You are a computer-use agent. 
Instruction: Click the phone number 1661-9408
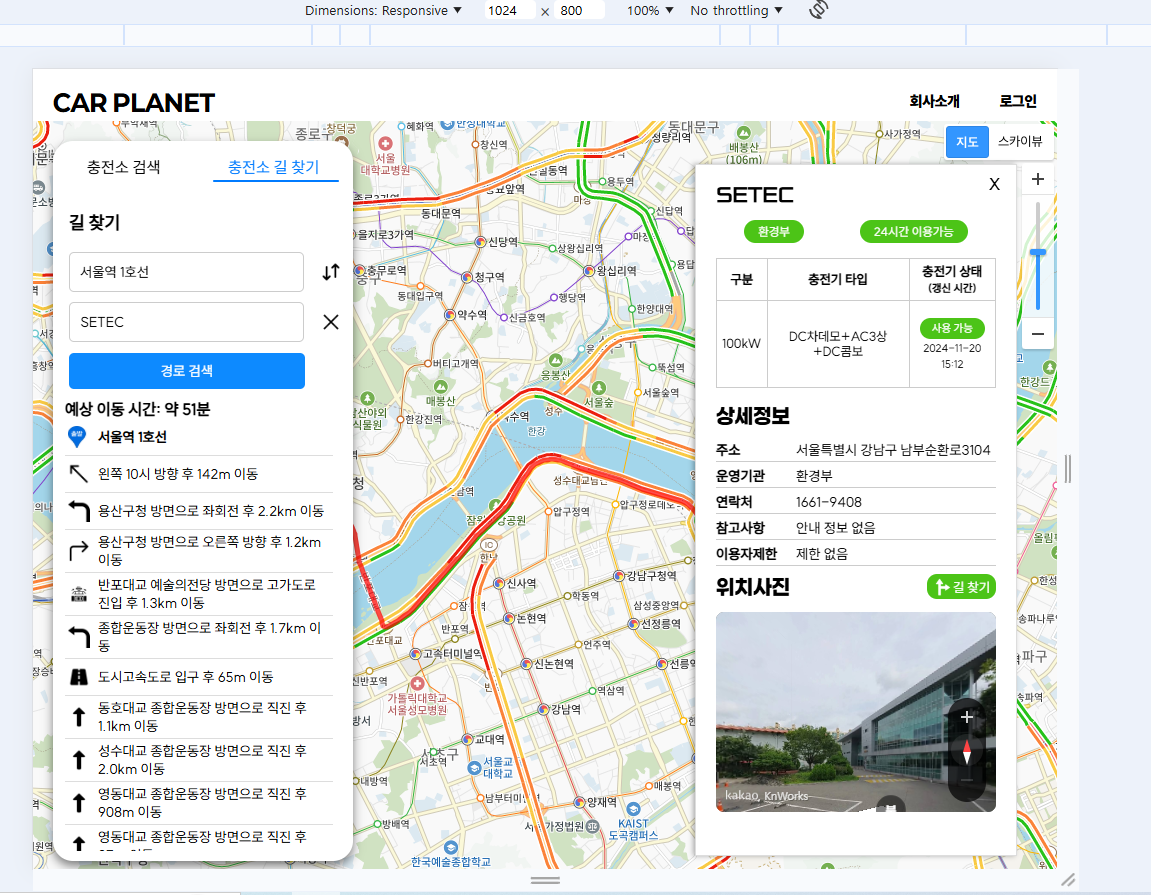click(829, 502)
